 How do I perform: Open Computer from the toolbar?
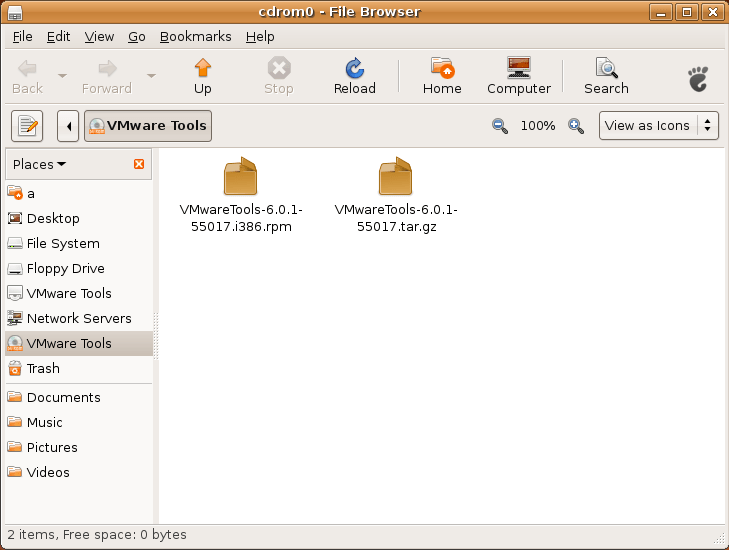pos(519,76)
